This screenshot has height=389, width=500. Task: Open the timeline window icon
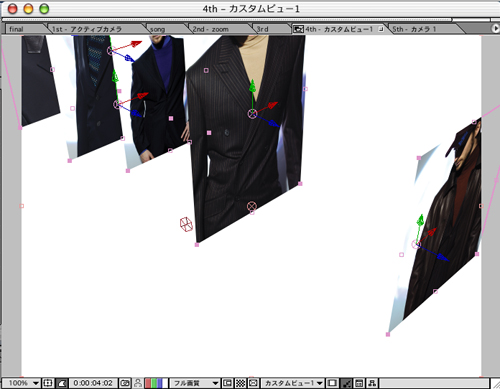click(359, 383)
